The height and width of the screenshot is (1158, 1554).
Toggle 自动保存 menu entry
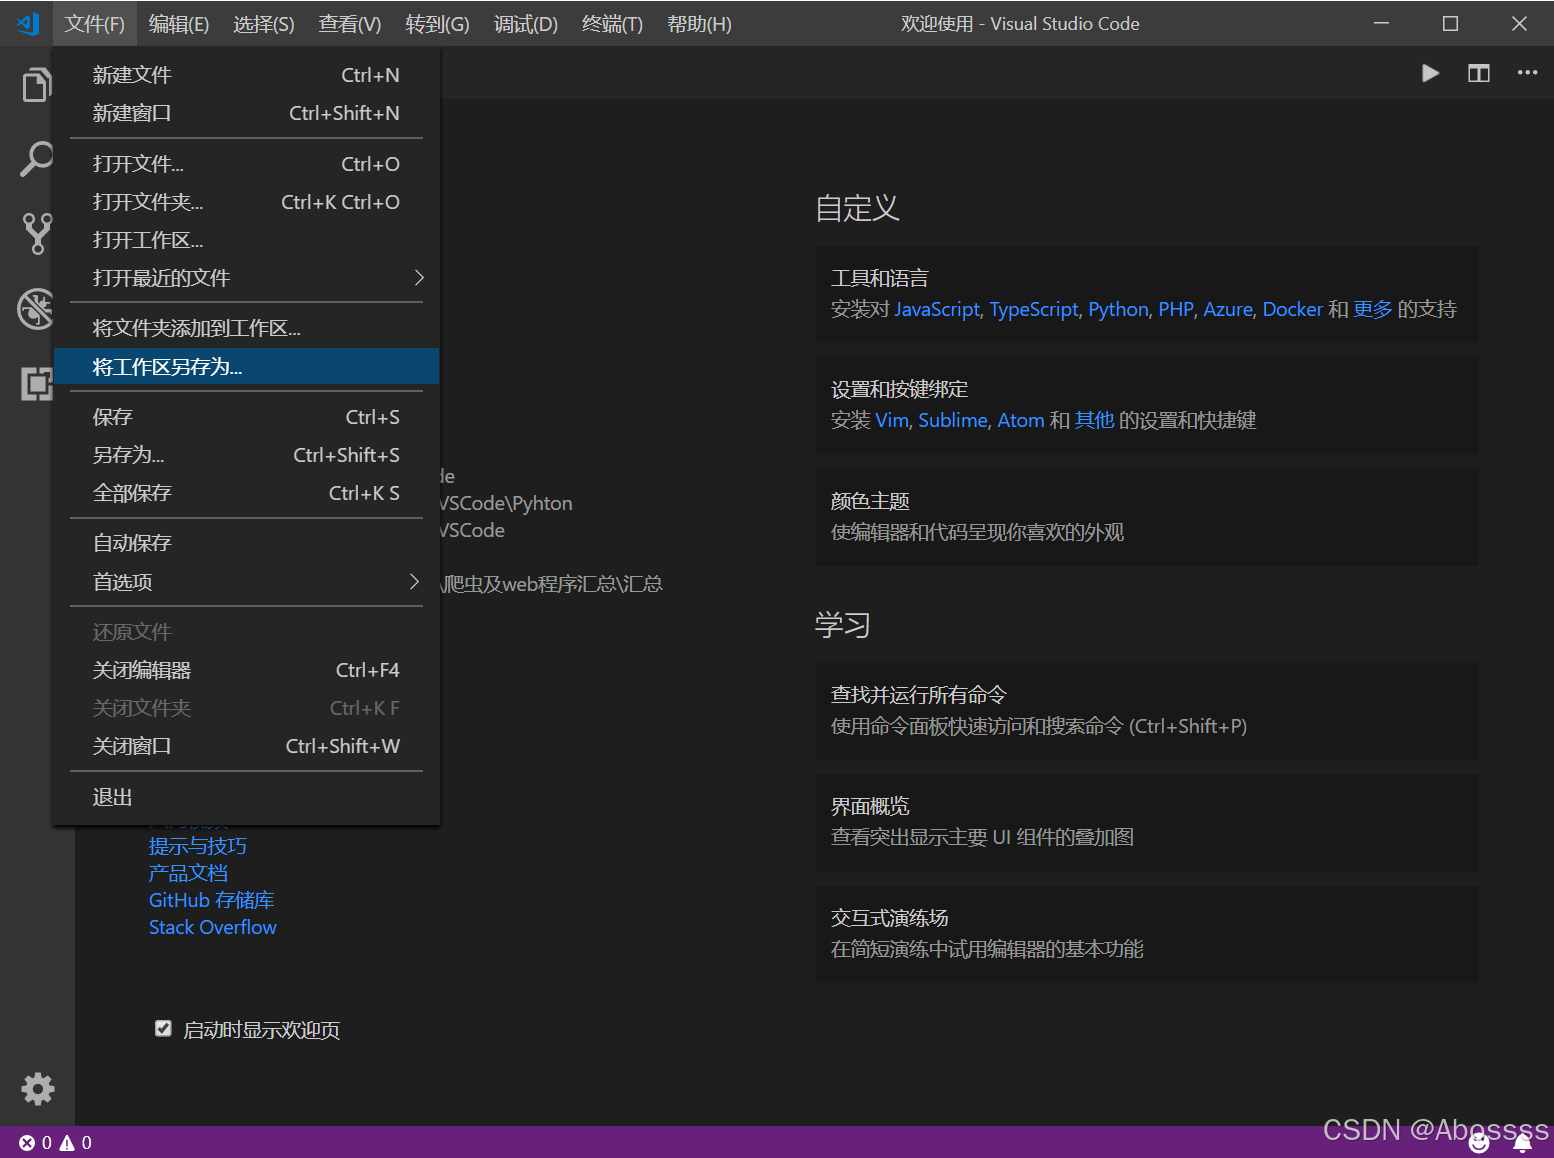point(246,543)
